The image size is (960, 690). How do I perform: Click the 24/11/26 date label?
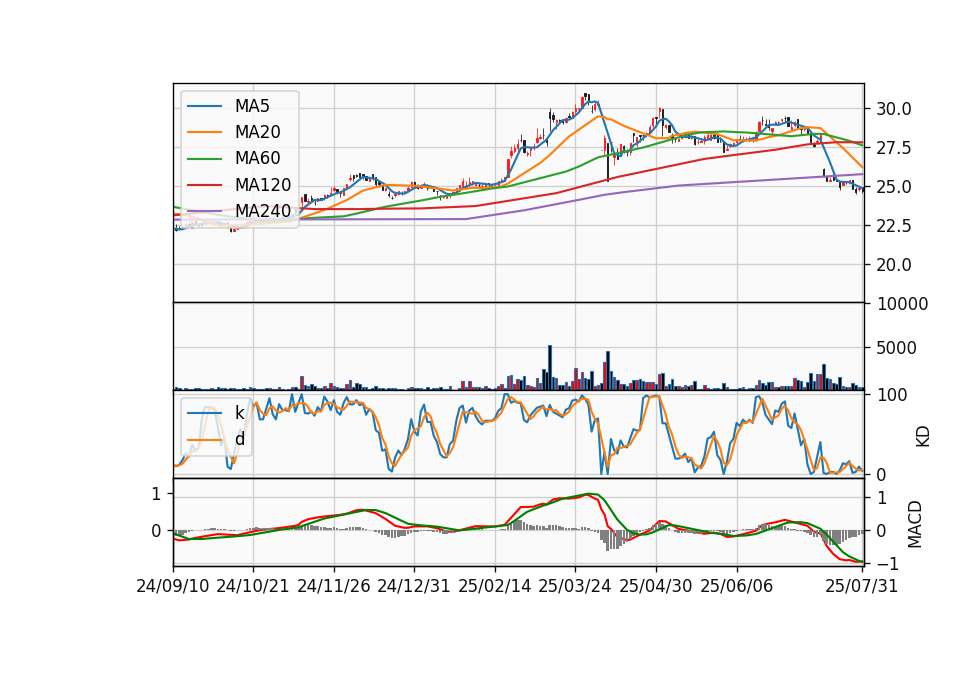point(334,586)
